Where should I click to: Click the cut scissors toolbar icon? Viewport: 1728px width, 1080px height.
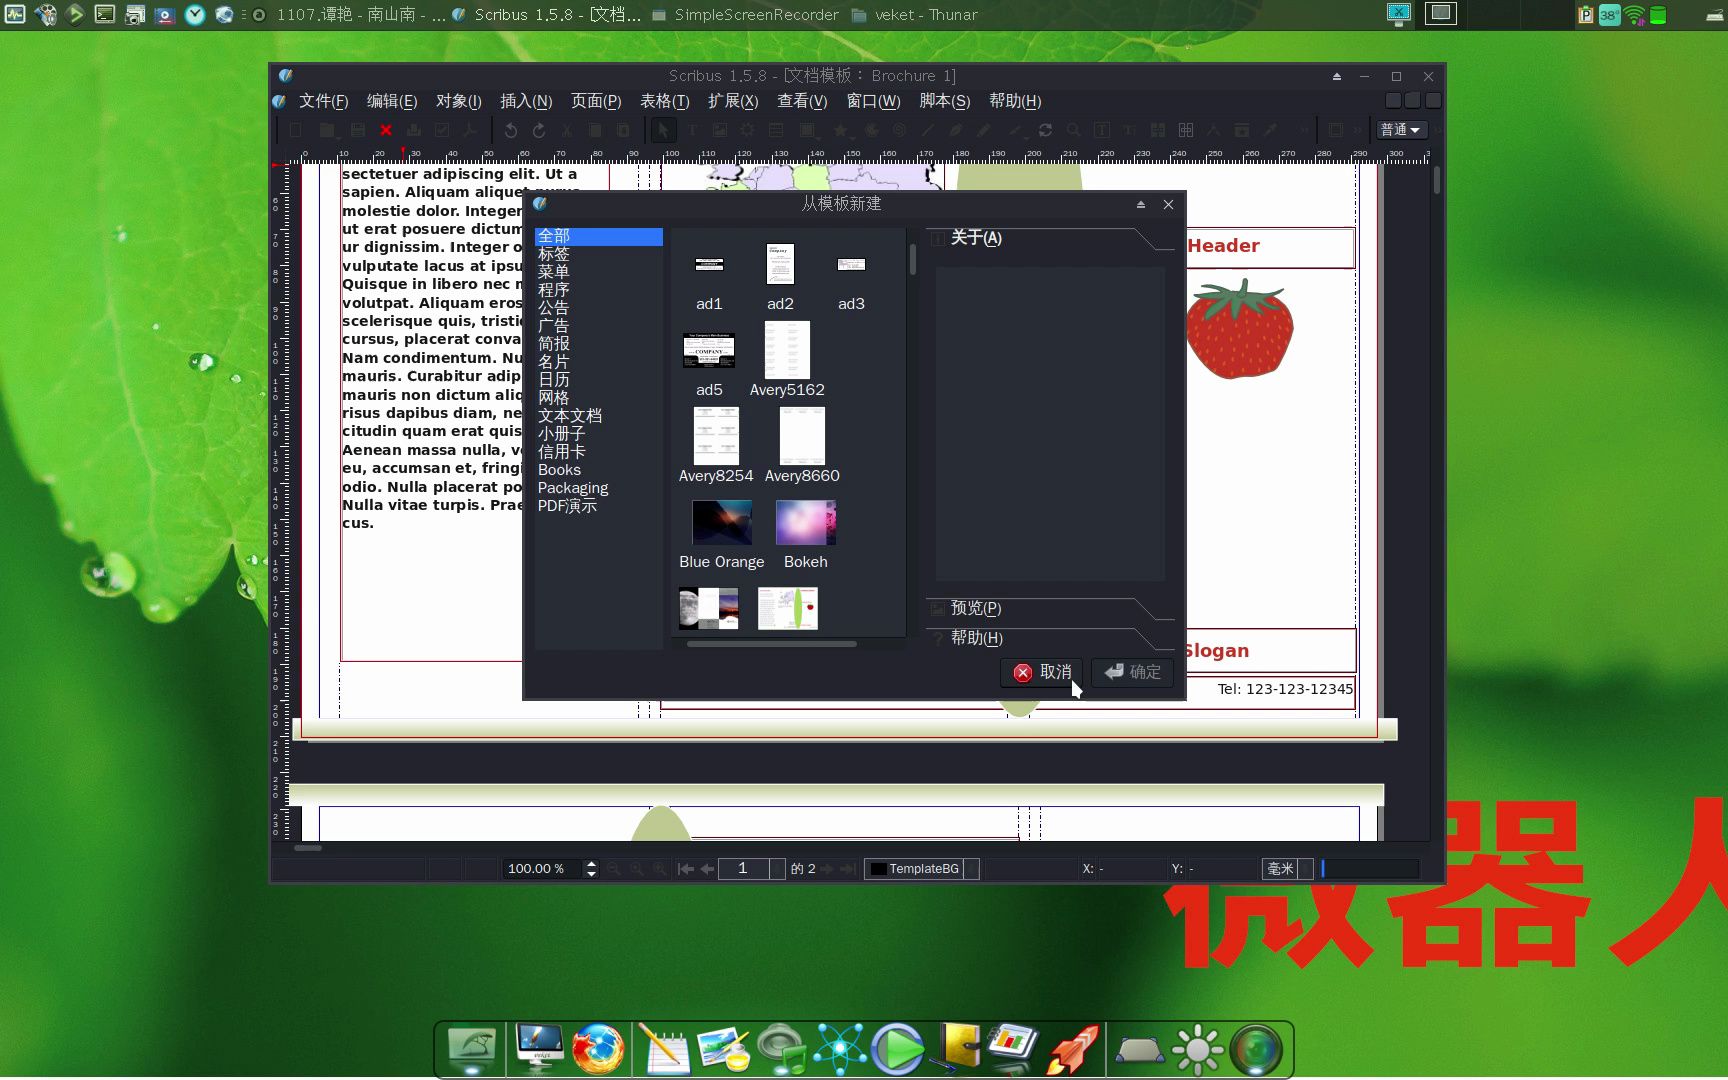(567, 130)
